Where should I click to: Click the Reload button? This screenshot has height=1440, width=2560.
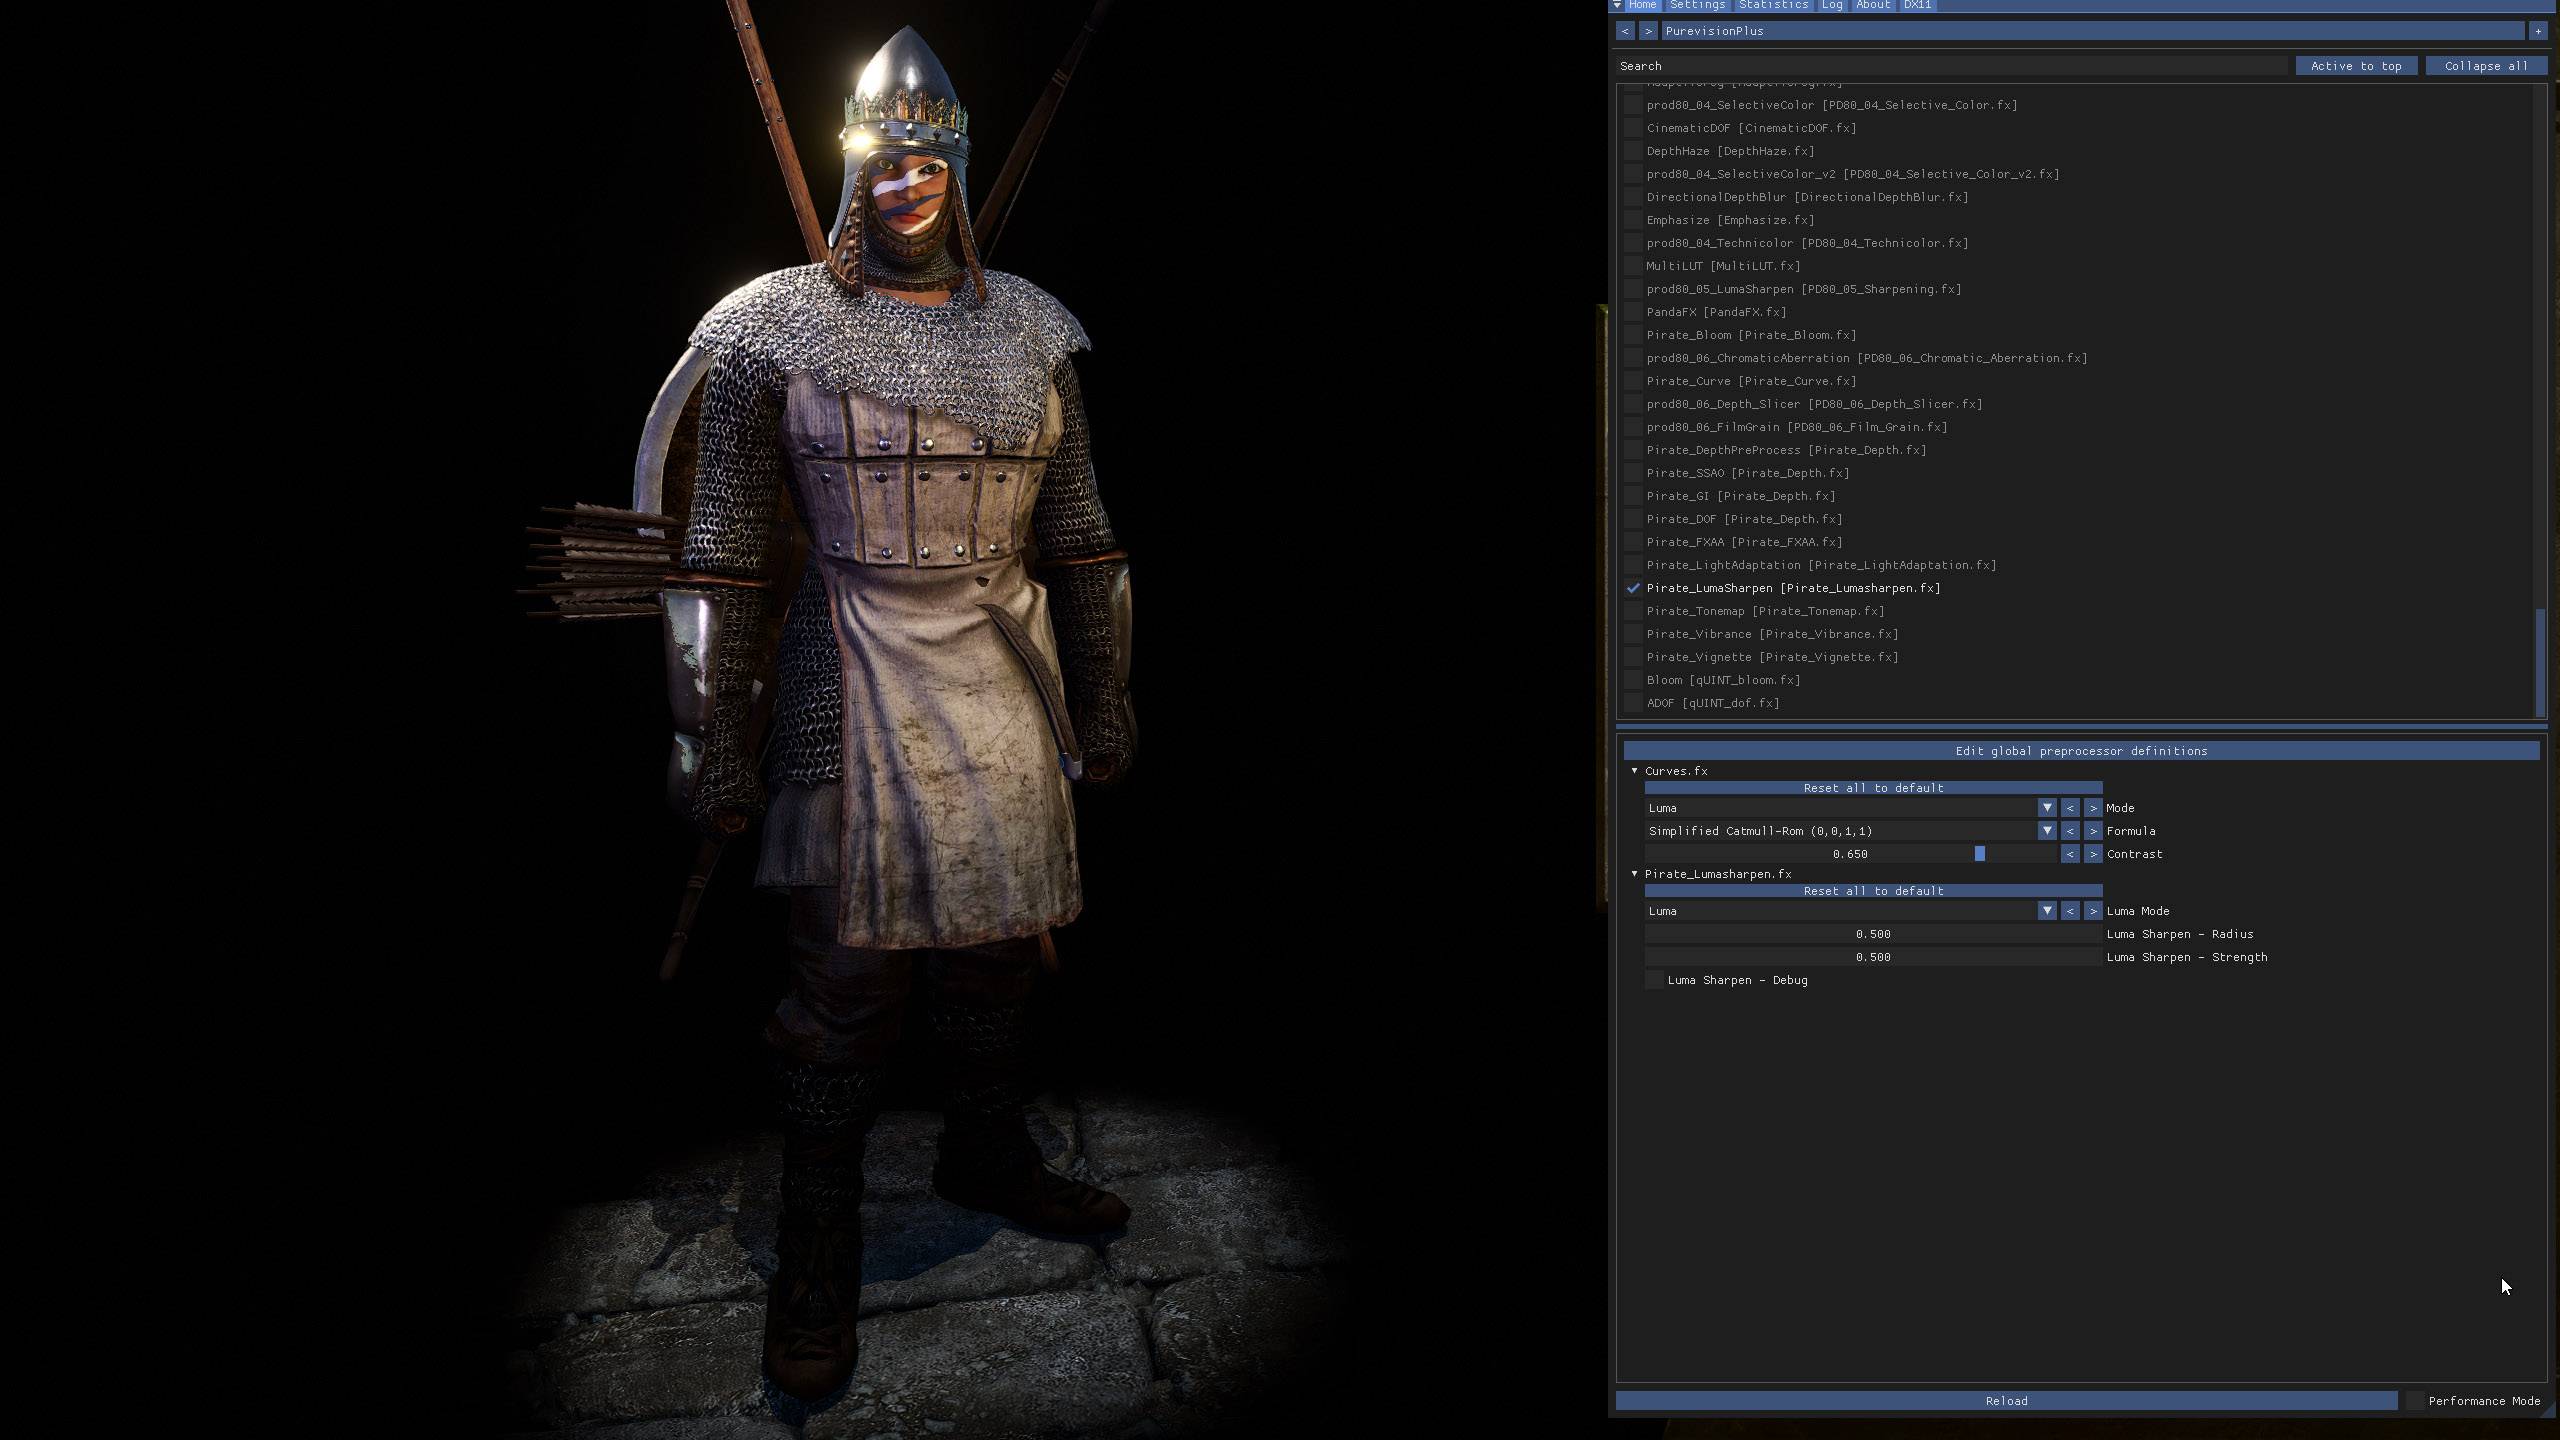pyautogui.click(x=2006, y=1401)
